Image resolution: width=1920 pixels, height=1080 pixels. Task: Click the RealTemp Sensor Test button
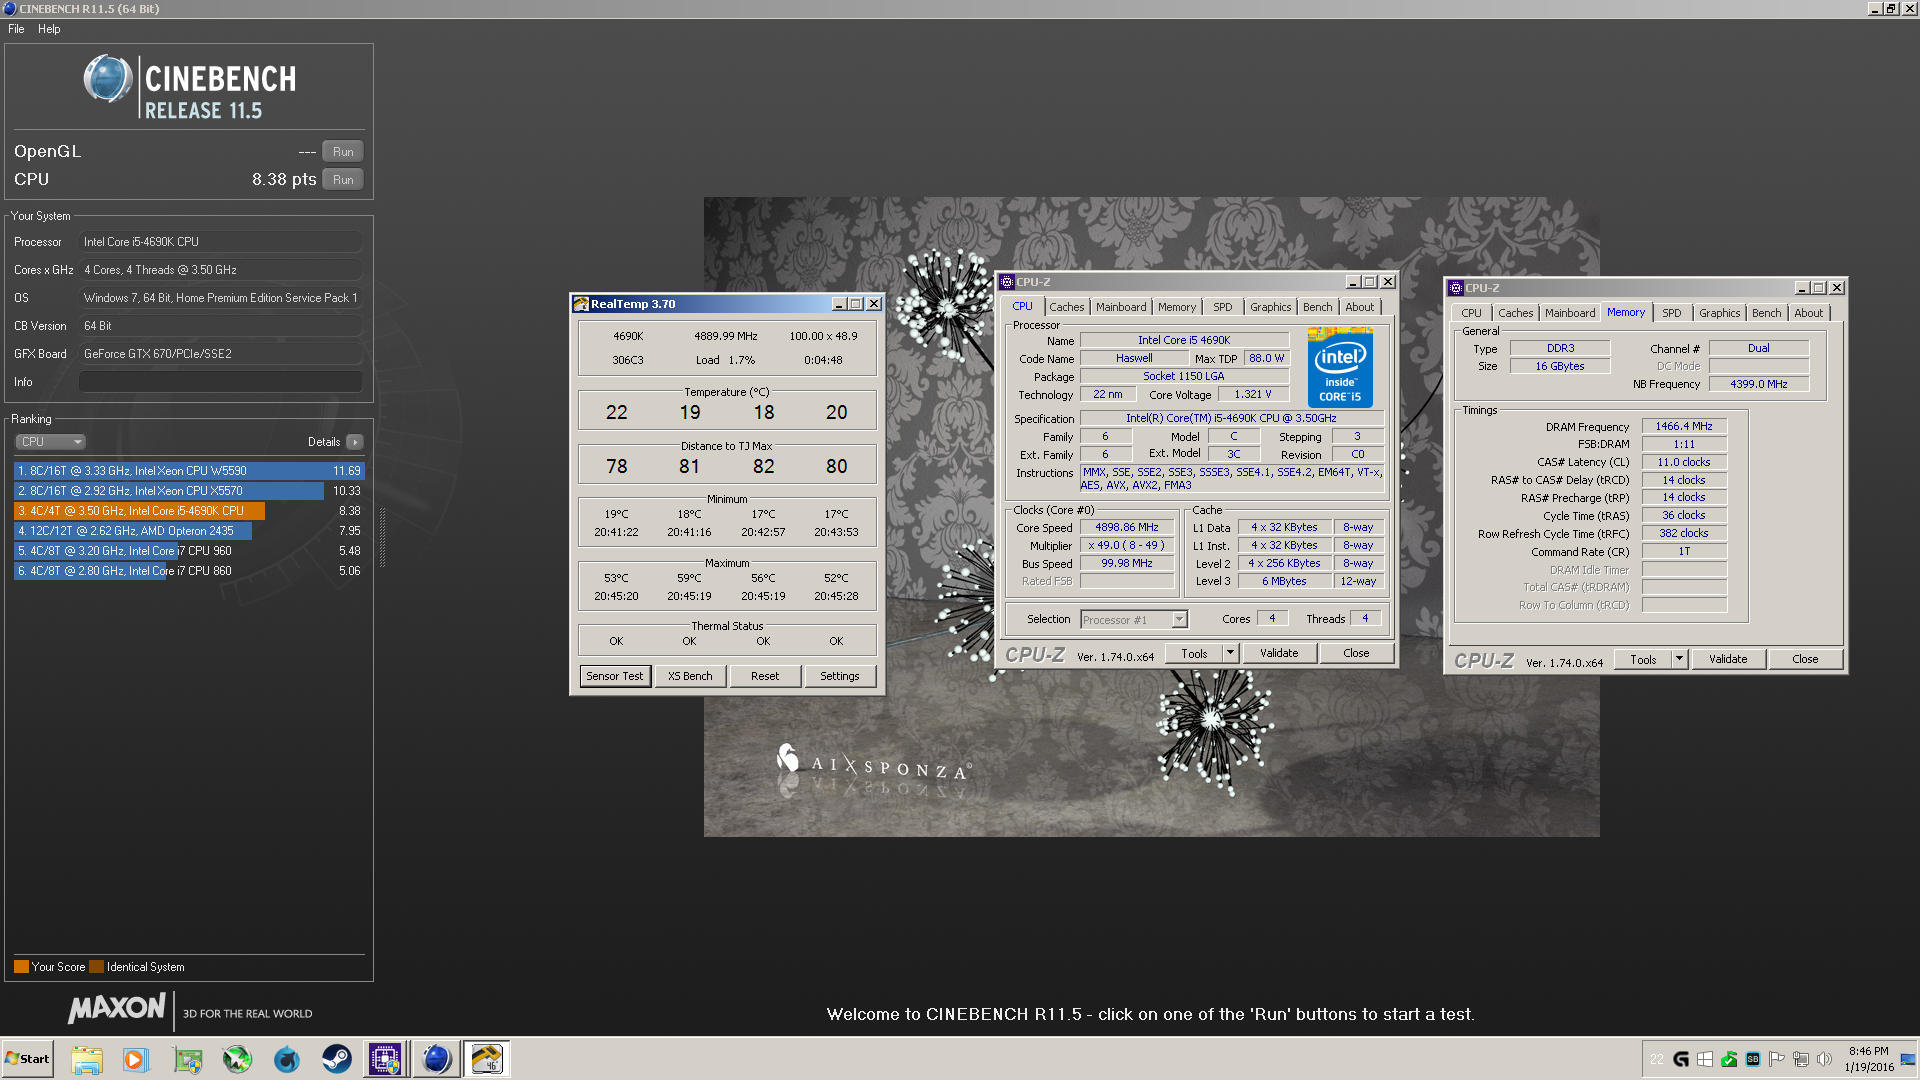pyautogui.click(x=615, y=676)
